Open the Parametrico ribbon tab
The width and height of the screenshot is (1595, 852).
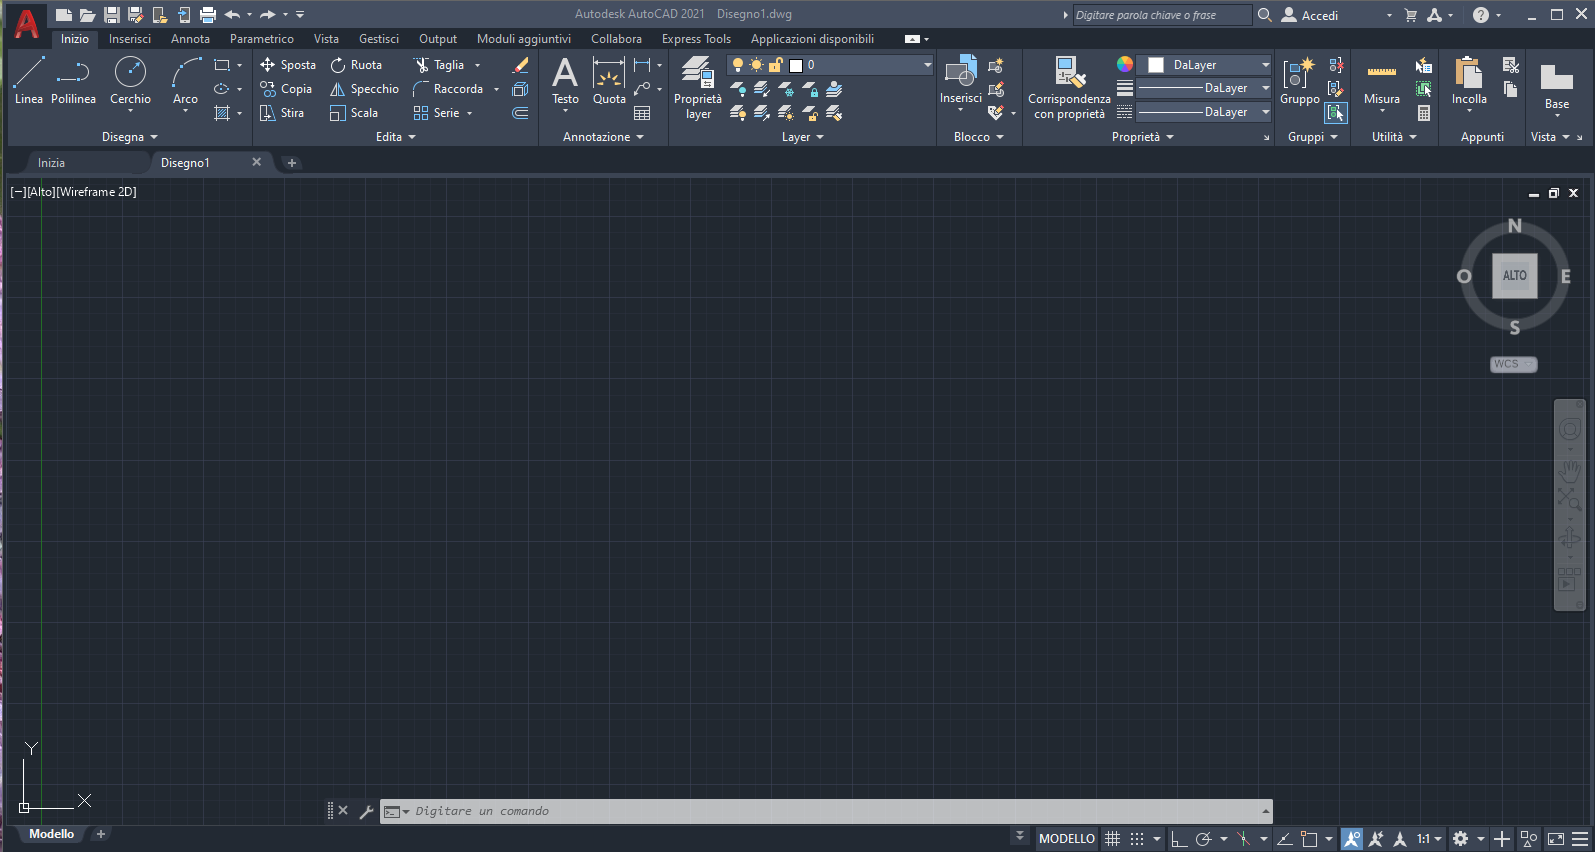[262, 39]
